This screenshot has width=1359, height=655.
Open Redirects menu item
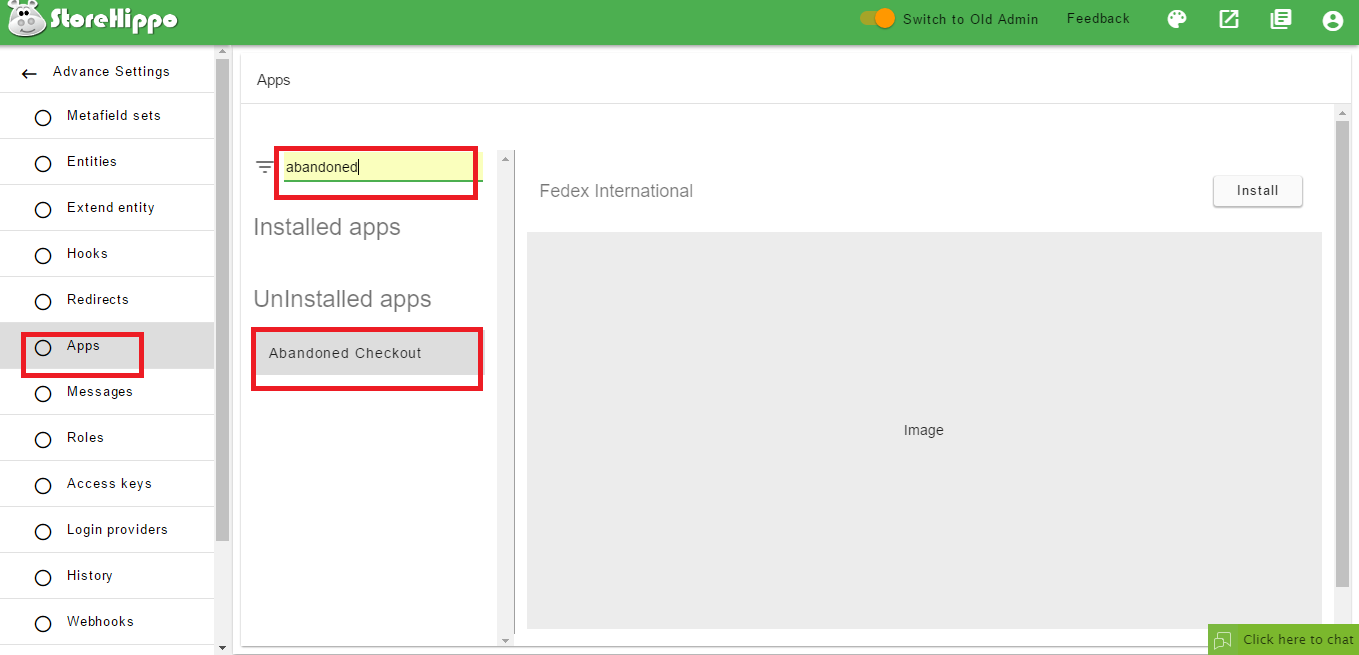[x=107, y=300]
